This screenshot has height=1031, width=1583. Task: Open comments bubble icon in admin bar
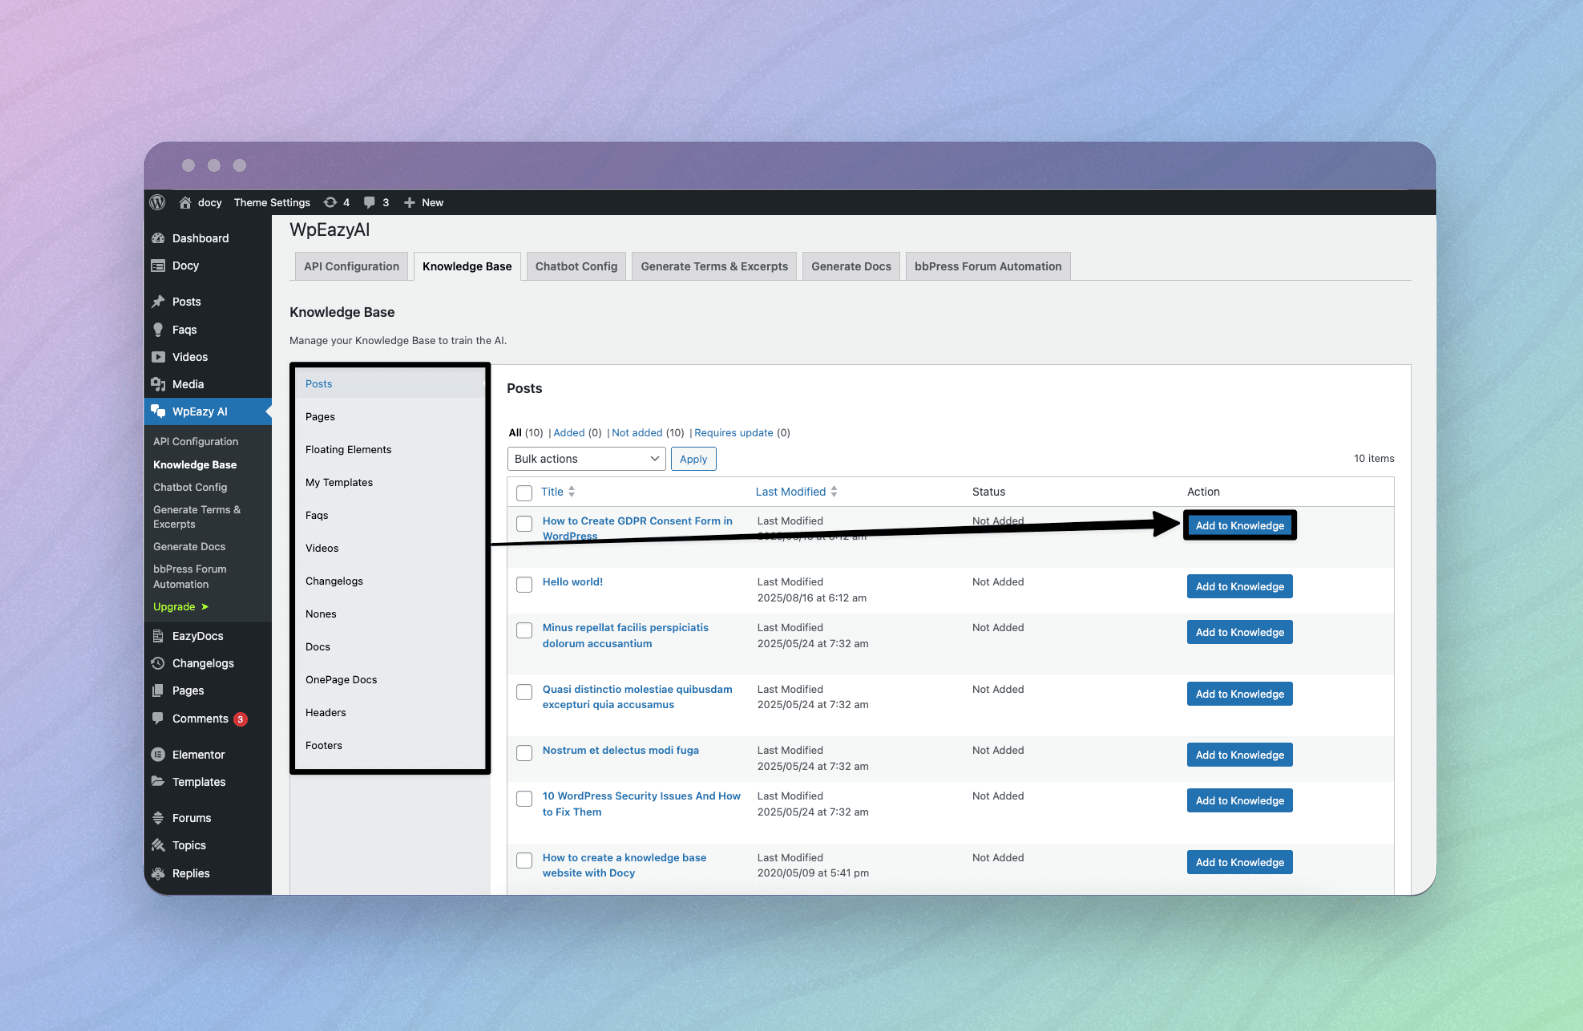369,202
